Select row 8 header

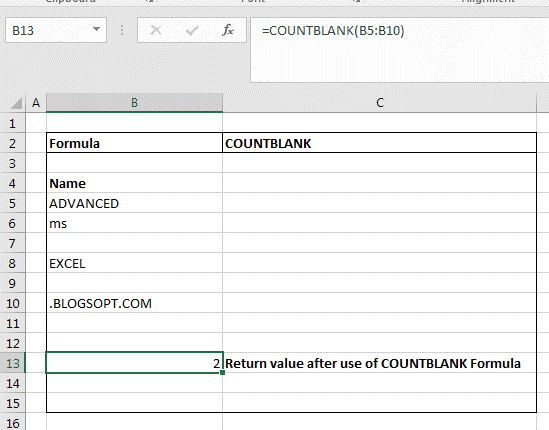(13, 263)
